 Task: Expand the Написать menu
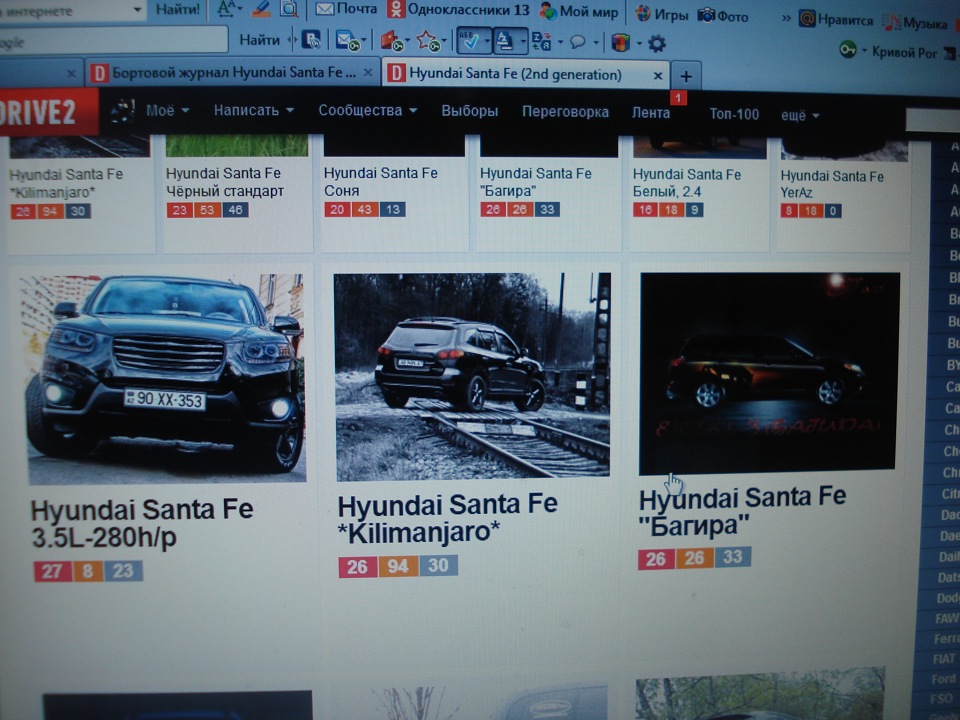tap(253, 110)
